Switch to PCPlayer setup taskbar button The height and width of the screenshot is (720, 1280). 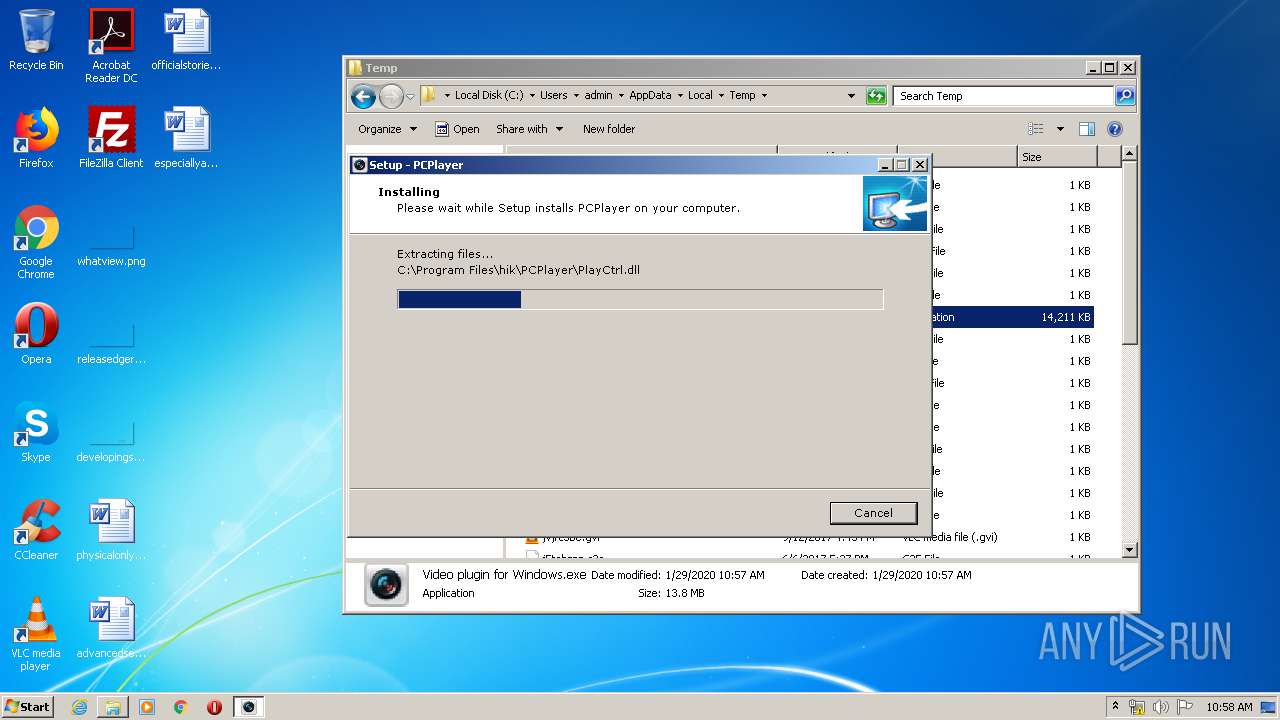coord(248,707)
